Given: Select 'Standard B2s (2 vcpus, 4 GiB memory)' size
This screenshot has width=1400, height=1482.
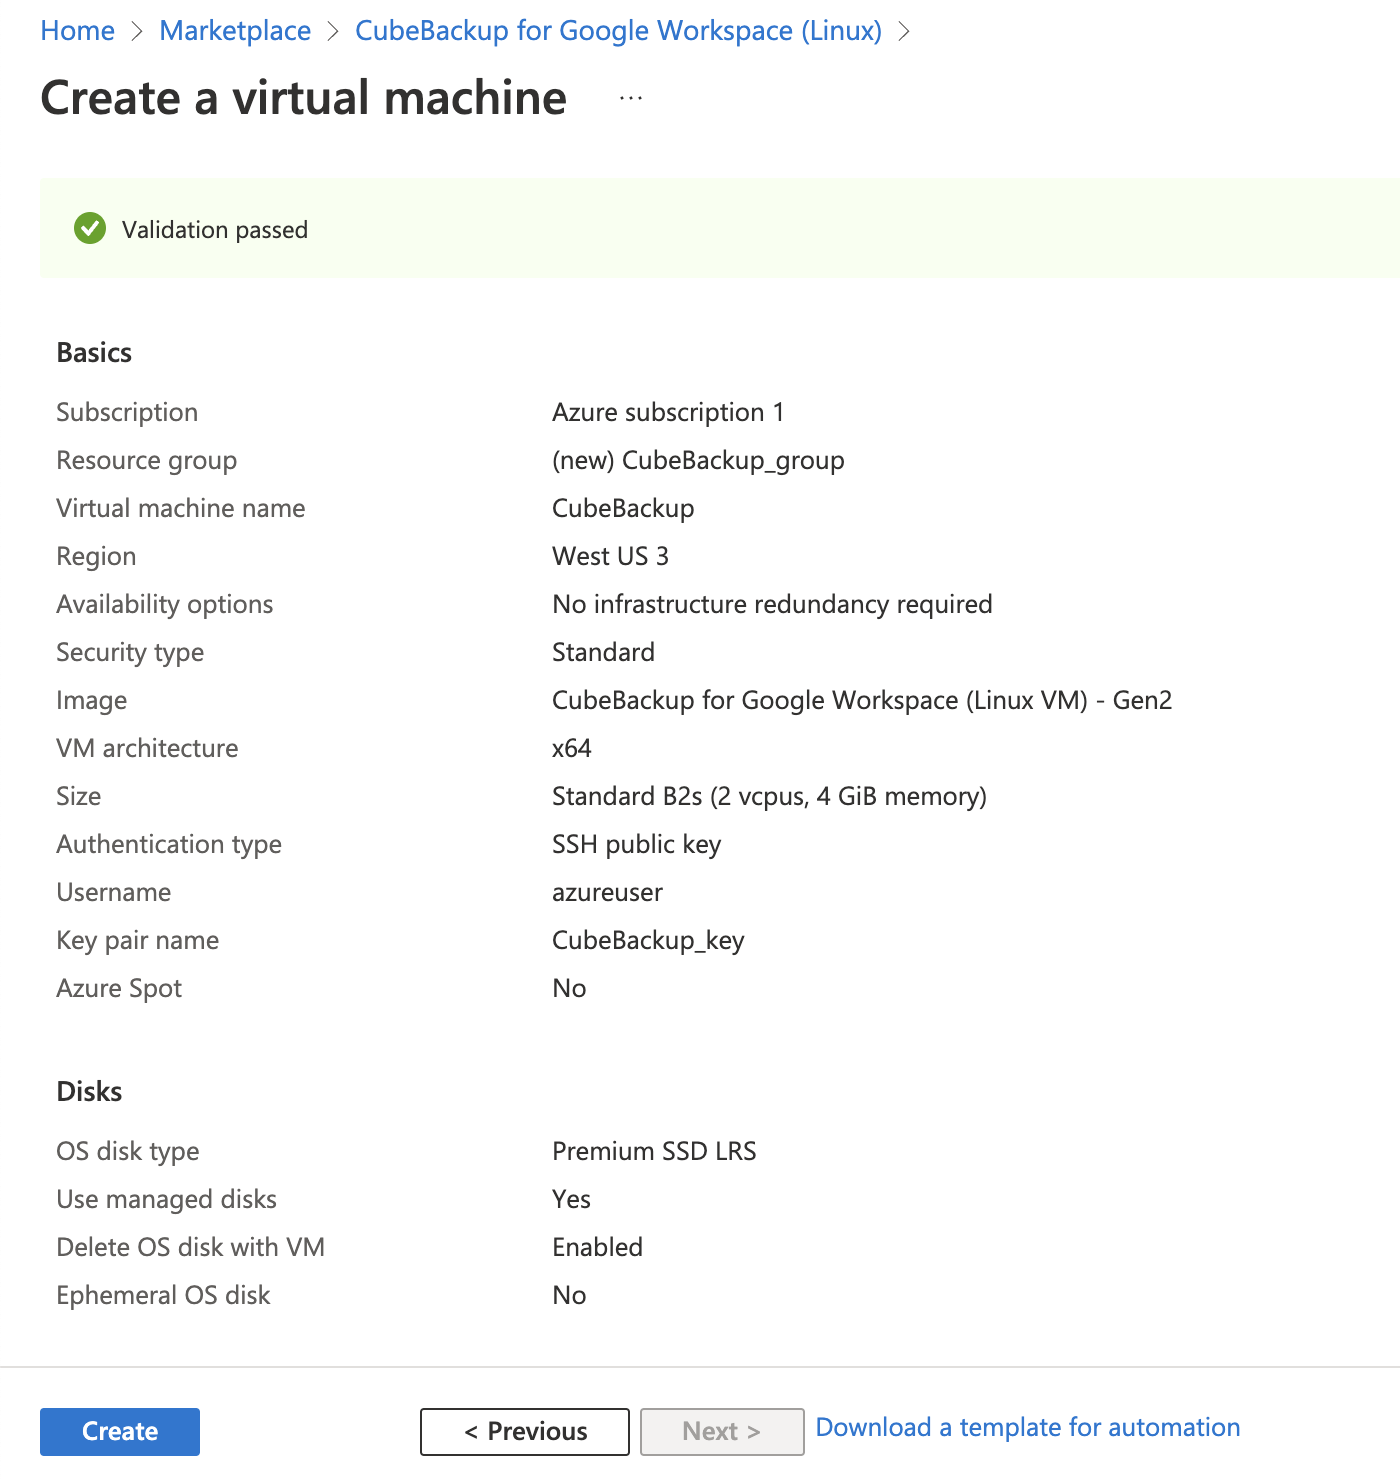Looking at the screenshot, I should [x=769, y=796].
